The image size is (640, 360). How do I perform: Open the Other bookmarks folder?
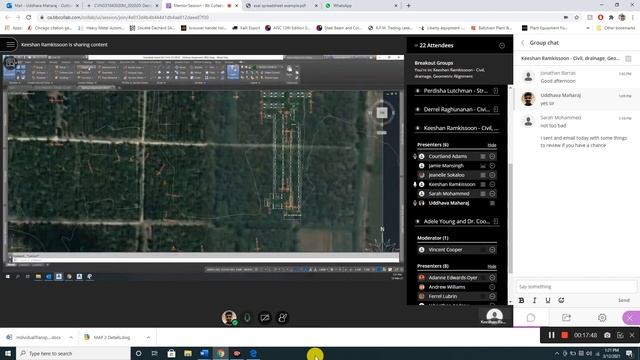pyautogui.click(x=616, y=28)
